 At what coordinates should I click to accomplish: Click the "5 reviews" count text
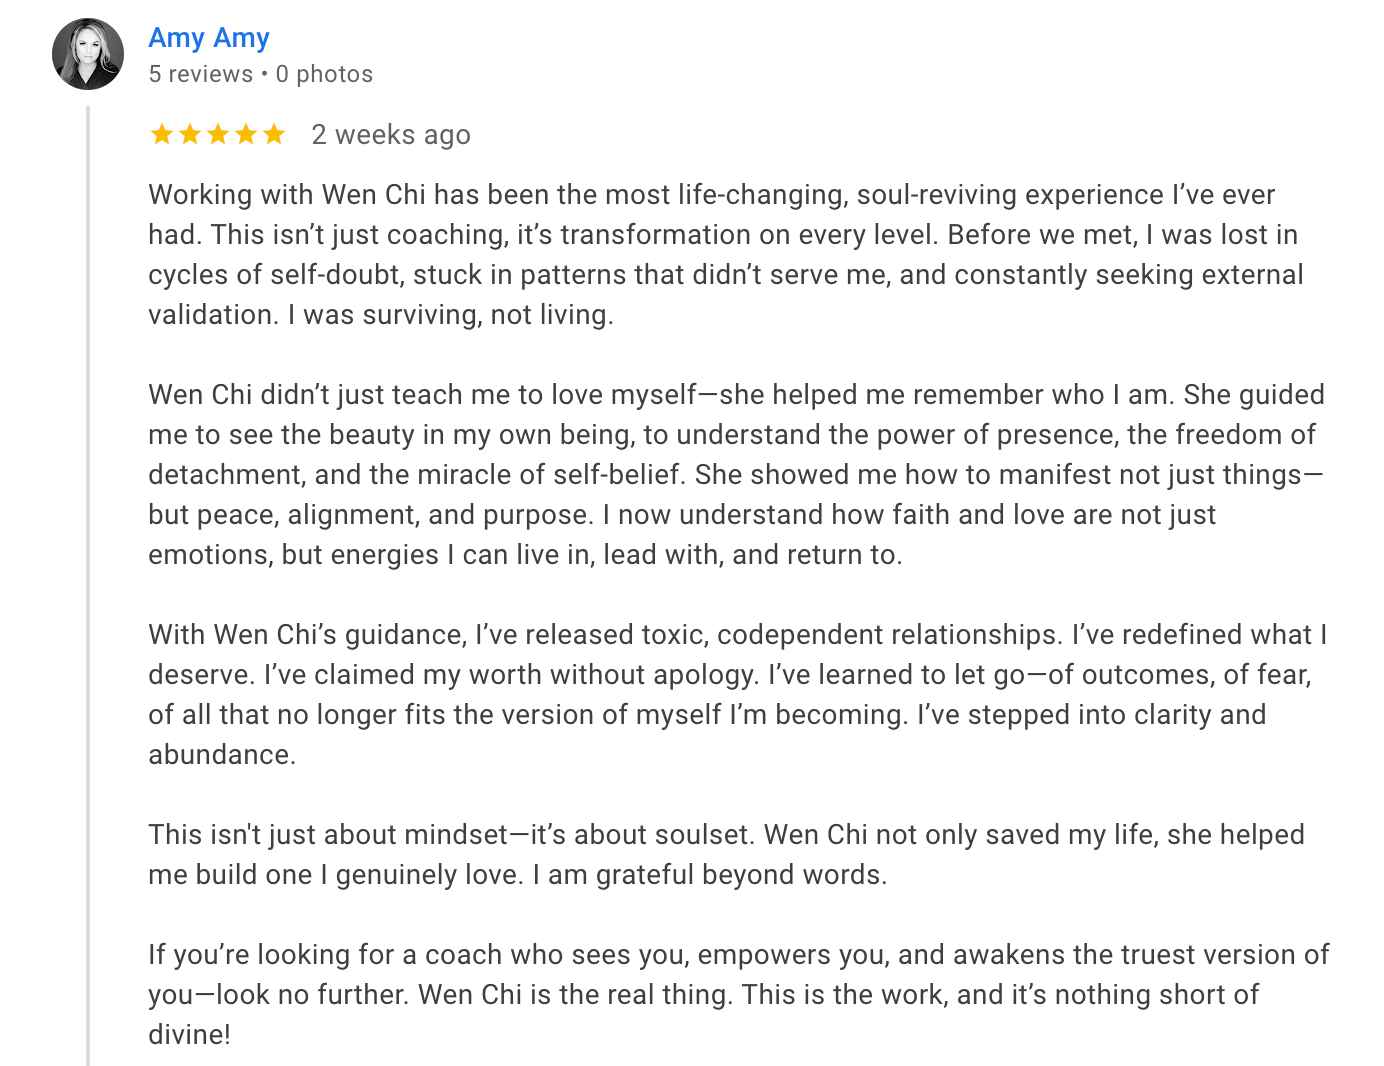(x=200, y=74)
